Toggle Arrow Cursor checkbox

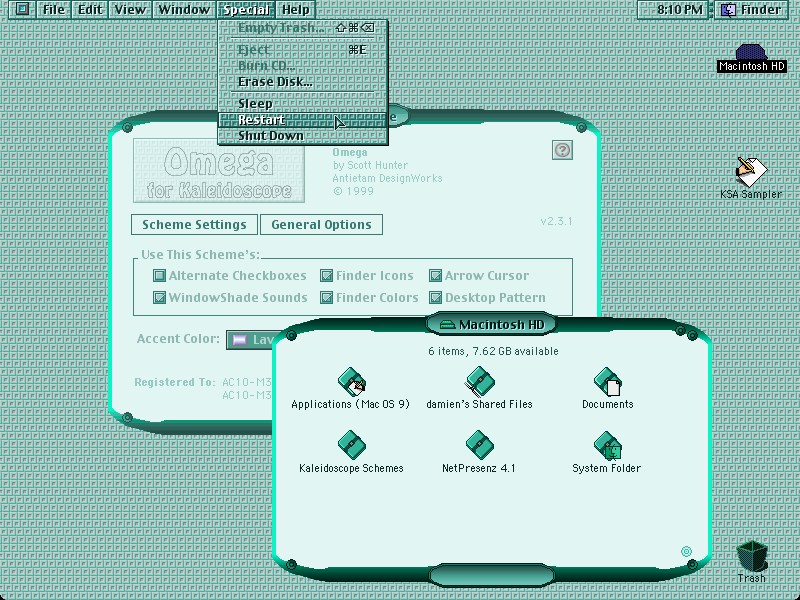[435, 276]
